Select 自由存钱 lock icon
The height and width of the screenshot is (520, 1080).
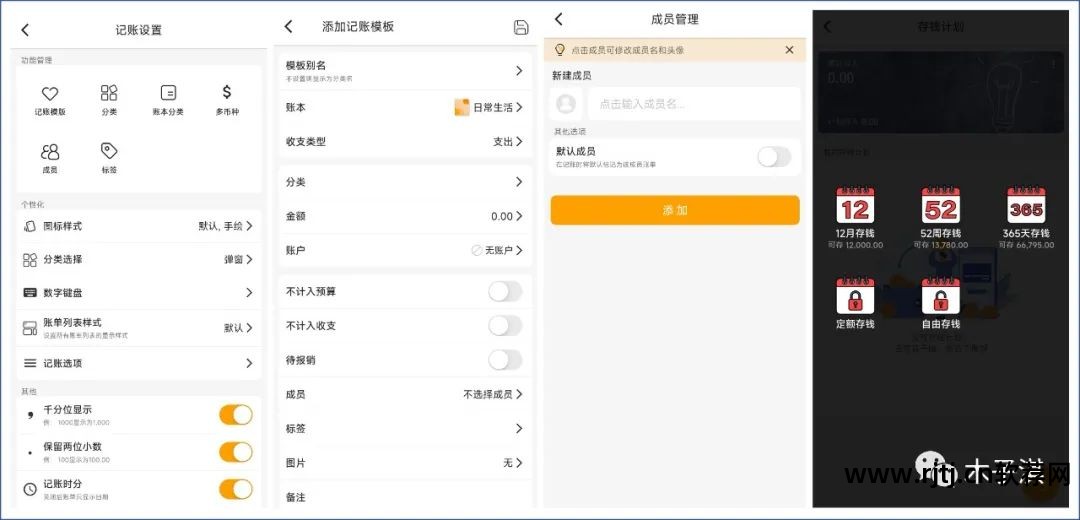pyautogui.click(x=940, y=297)
